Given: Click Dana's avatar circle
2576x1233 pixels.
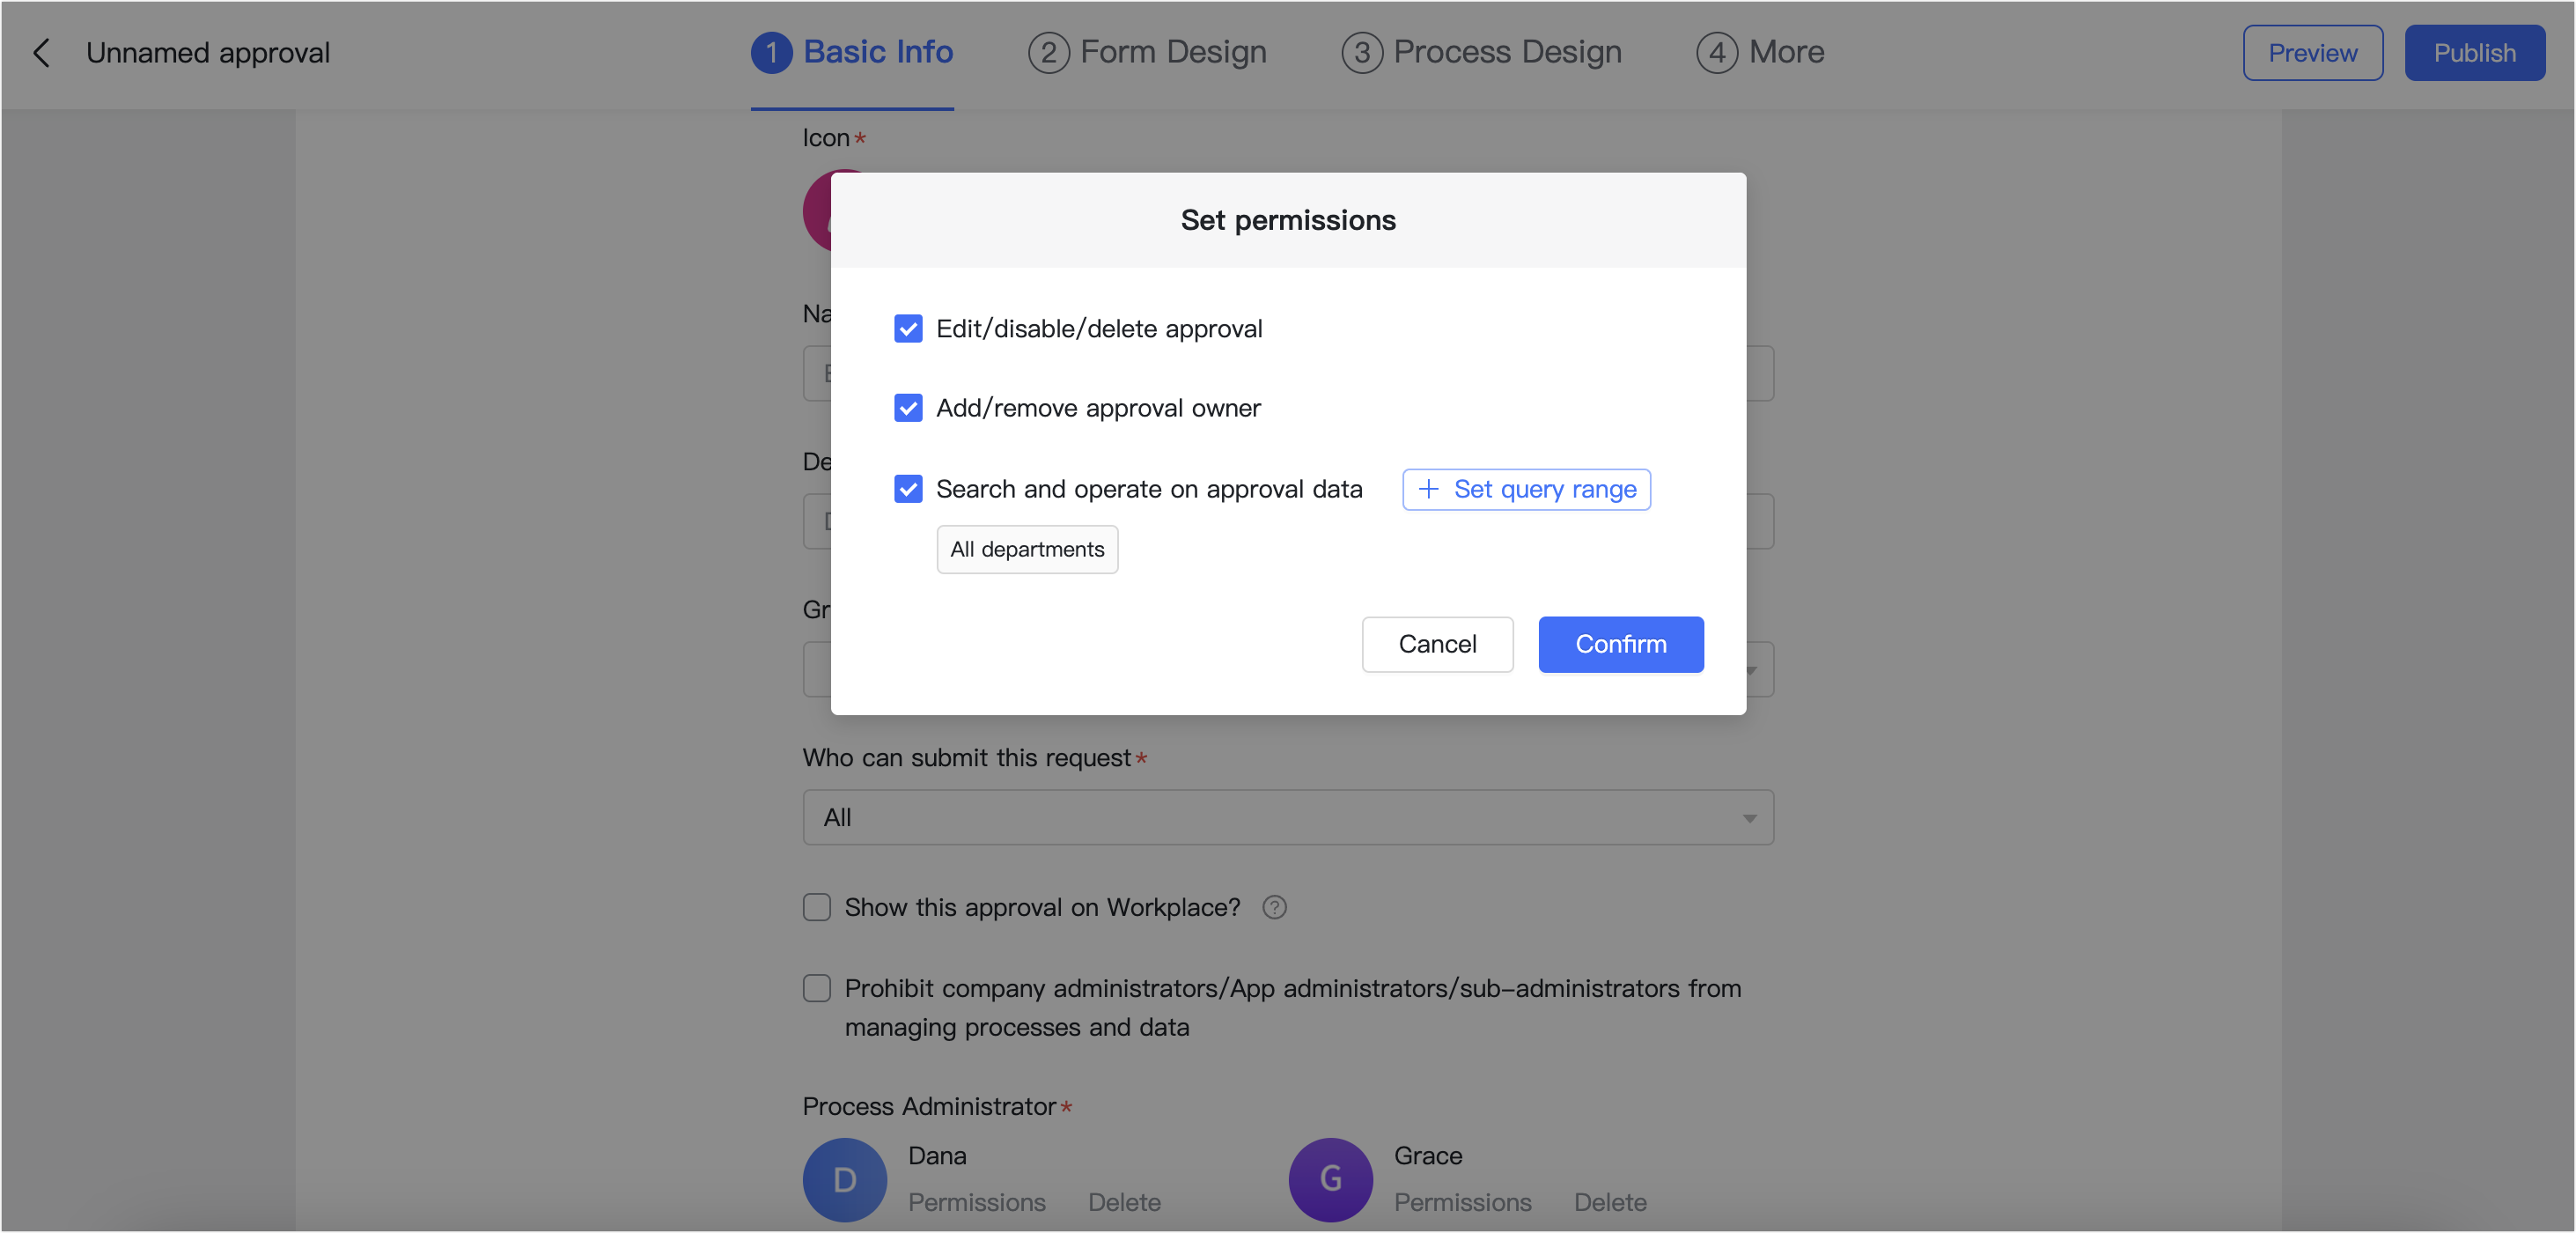Looking at the screenshot, I should pyautogui.click(x=844, y=1180).
